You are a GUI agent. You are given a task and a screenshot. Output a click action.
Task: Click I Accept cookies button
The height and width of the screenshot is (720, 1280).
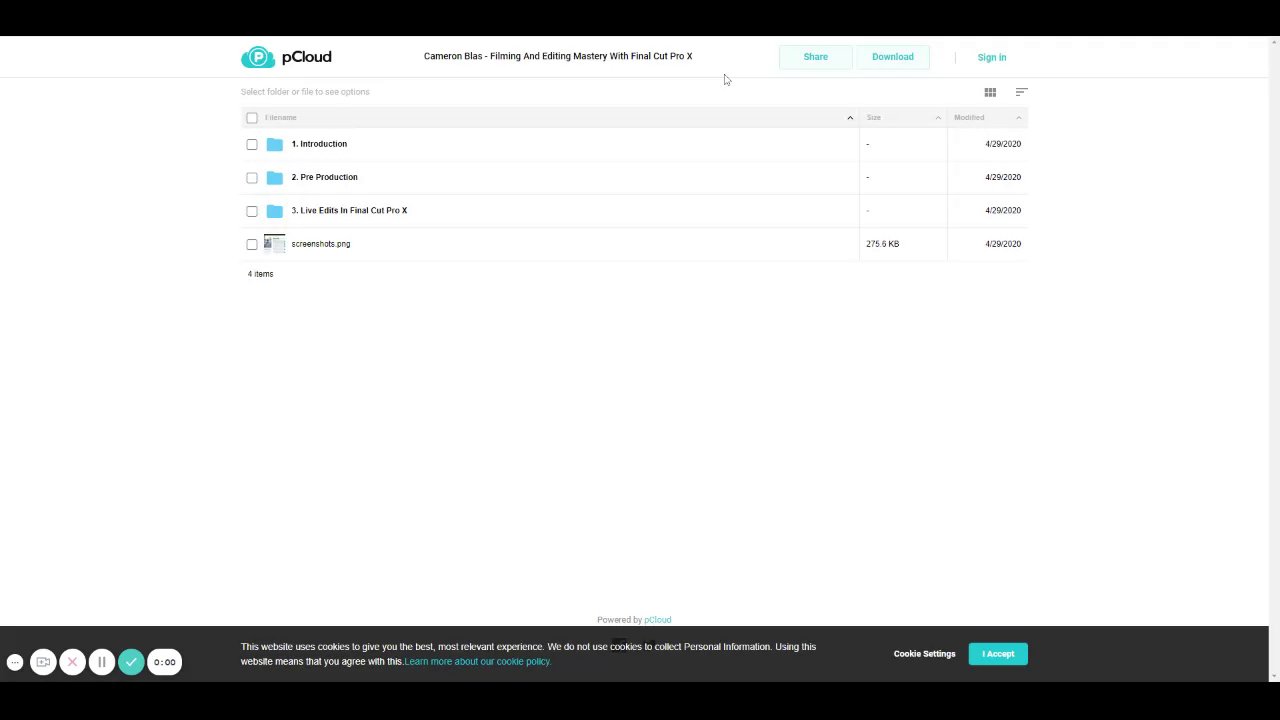click(x=998, y=654)
